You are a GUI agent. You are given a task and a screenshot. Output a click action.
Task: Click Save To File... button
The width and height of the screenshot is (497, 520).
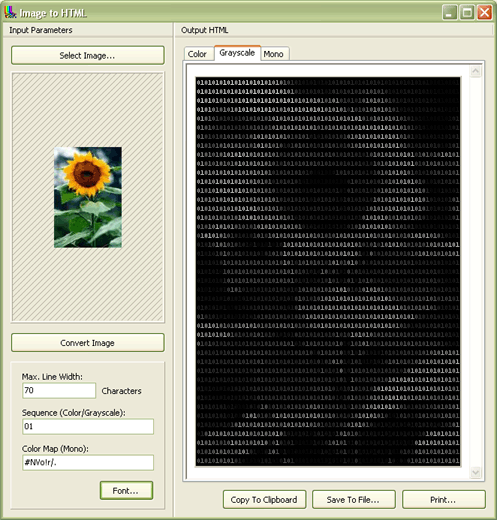click(354, 499)
